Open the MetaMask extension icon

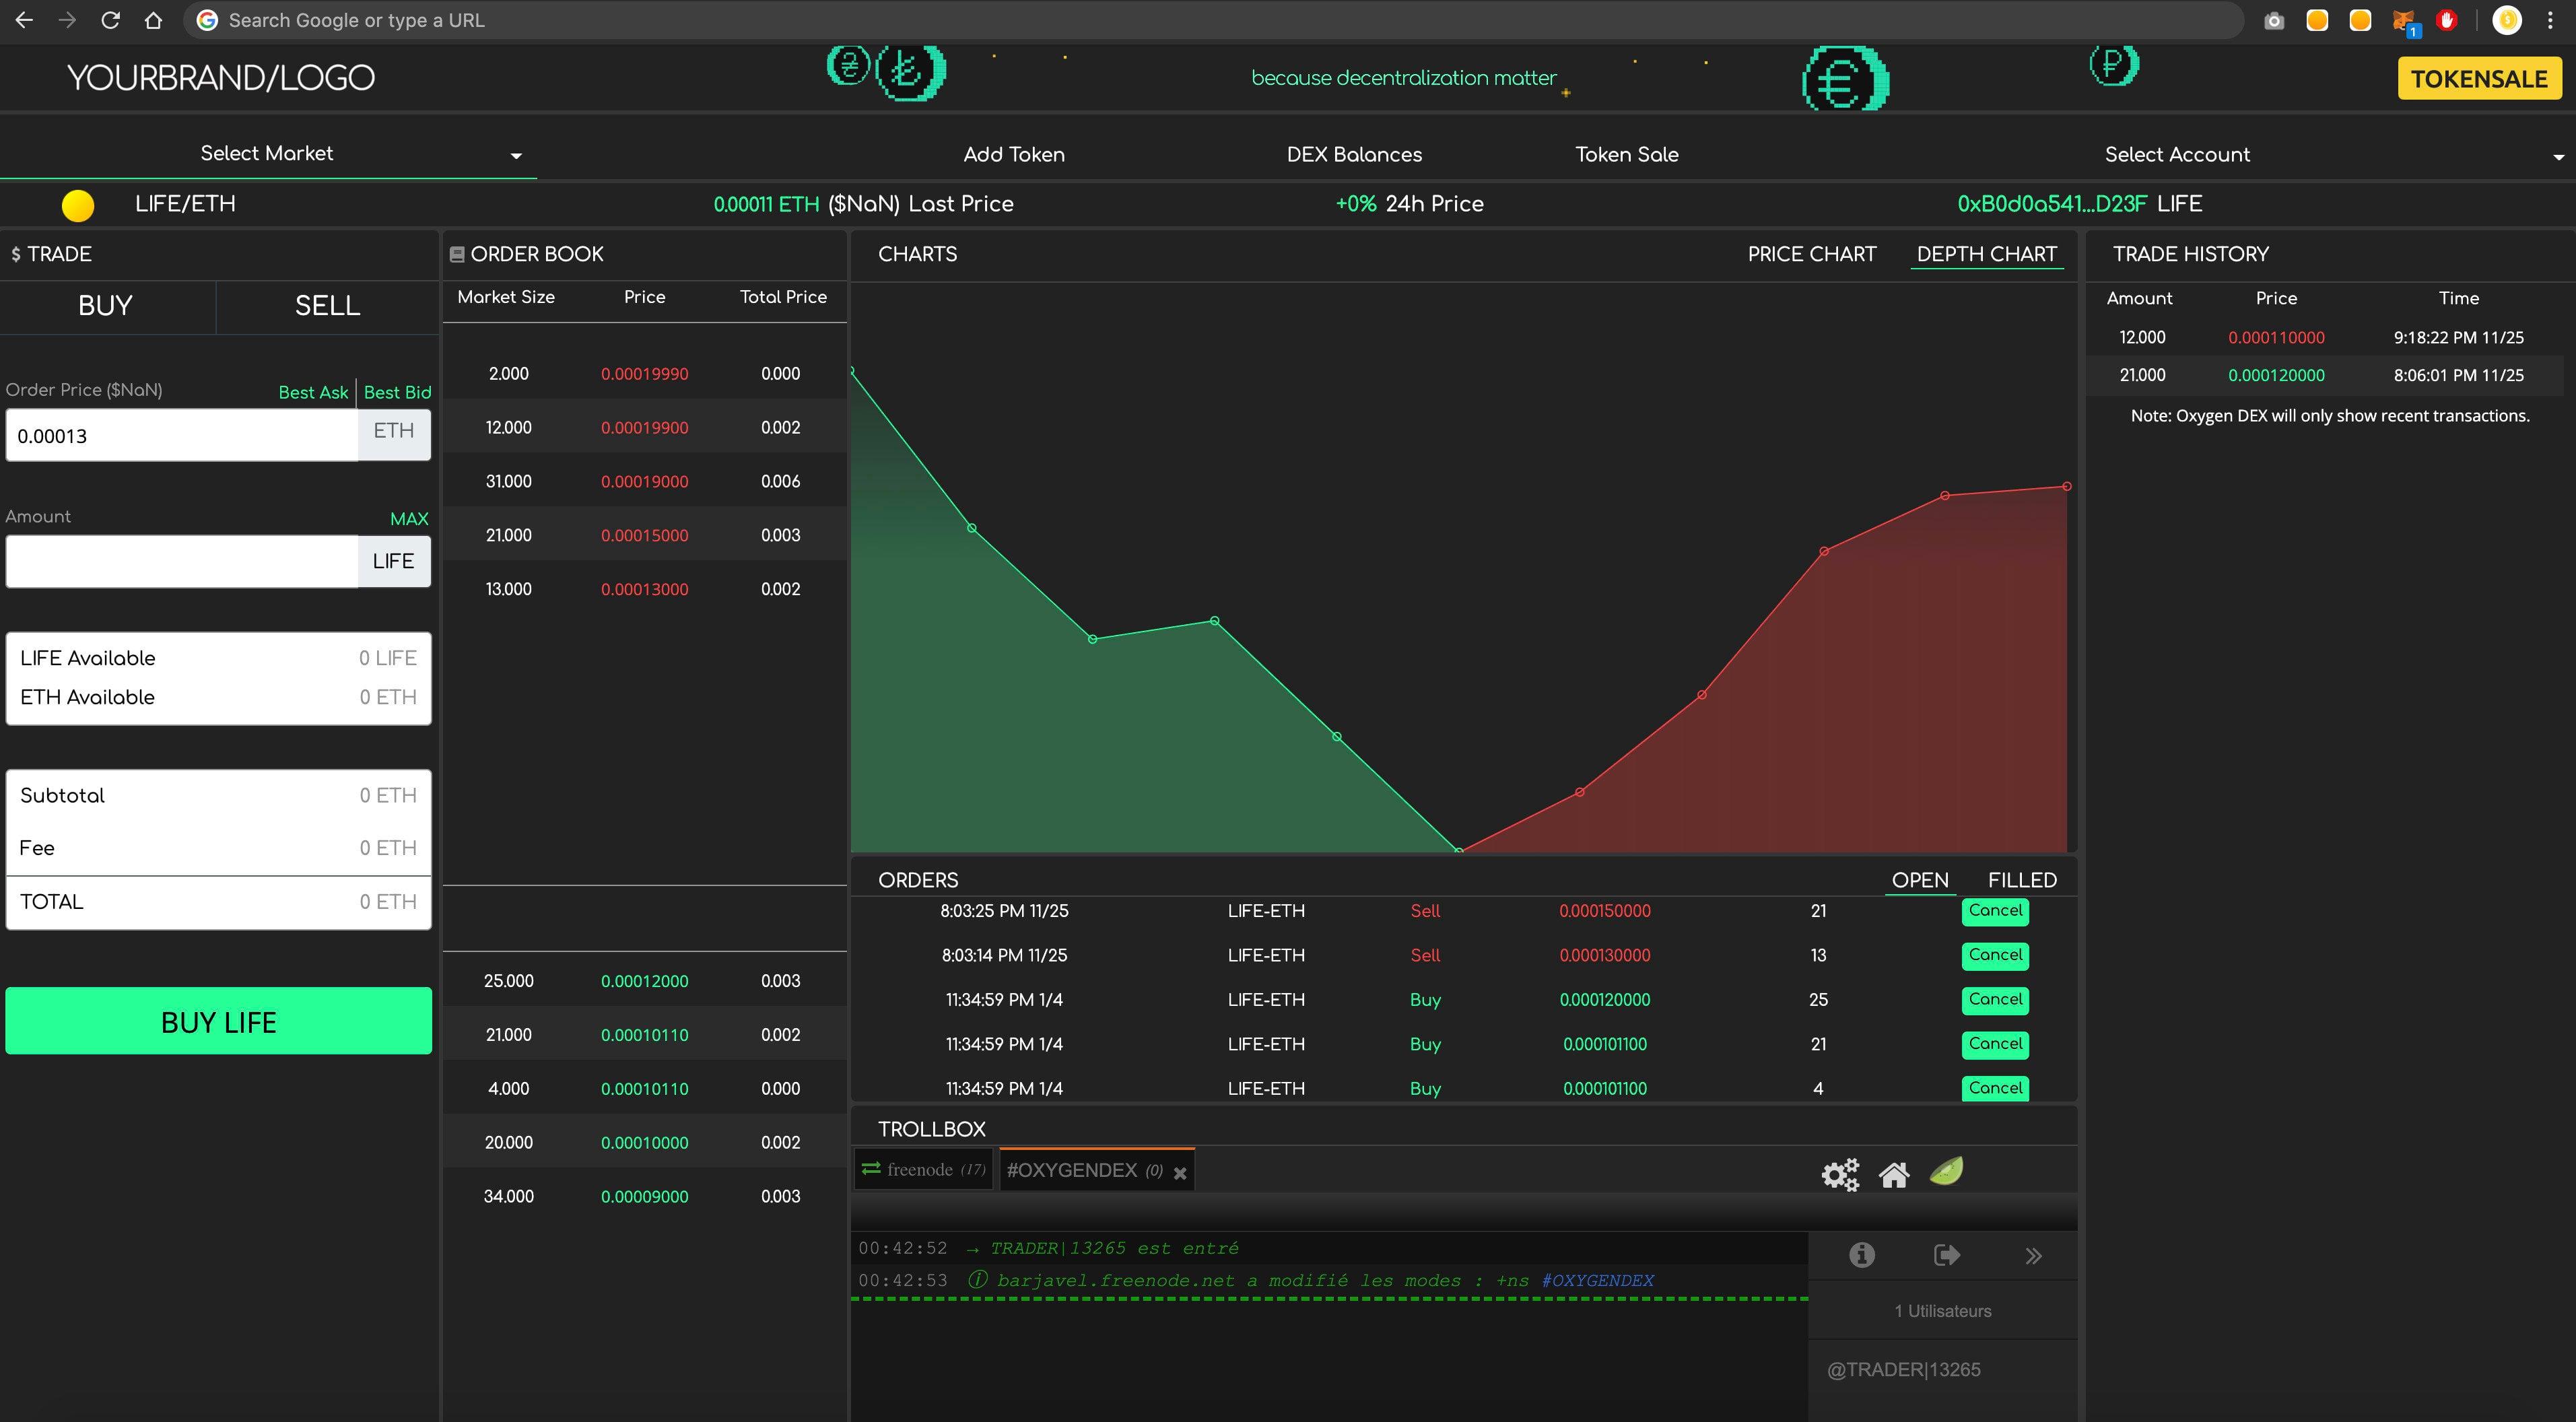[x=2404, y=20]
